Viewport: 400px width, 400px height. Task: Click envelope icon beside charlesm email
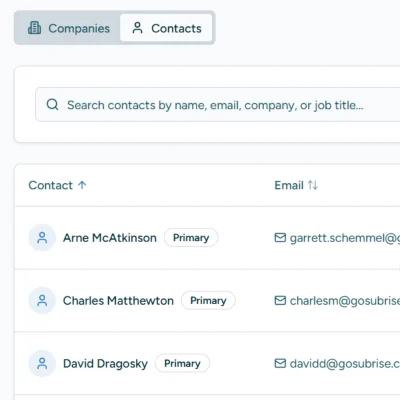pyautogui.click(x=280, y=300)
